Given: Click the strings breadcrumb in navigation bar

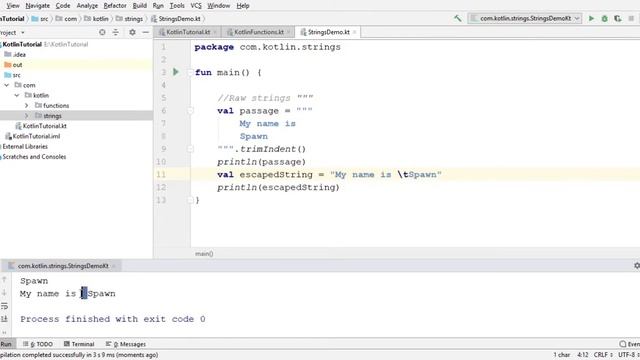Looking at the screenshot, I should point(129,19).
